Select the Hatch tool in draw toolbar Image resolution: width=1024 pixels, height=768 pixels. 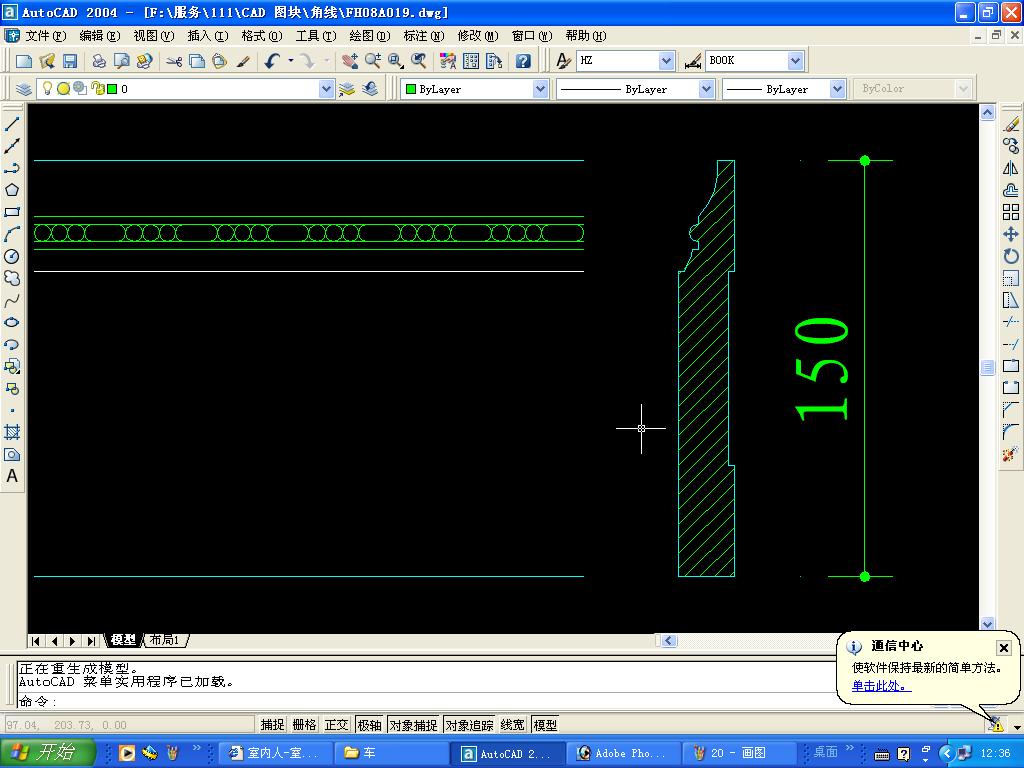pyautogui.click(x=12, y=432)
